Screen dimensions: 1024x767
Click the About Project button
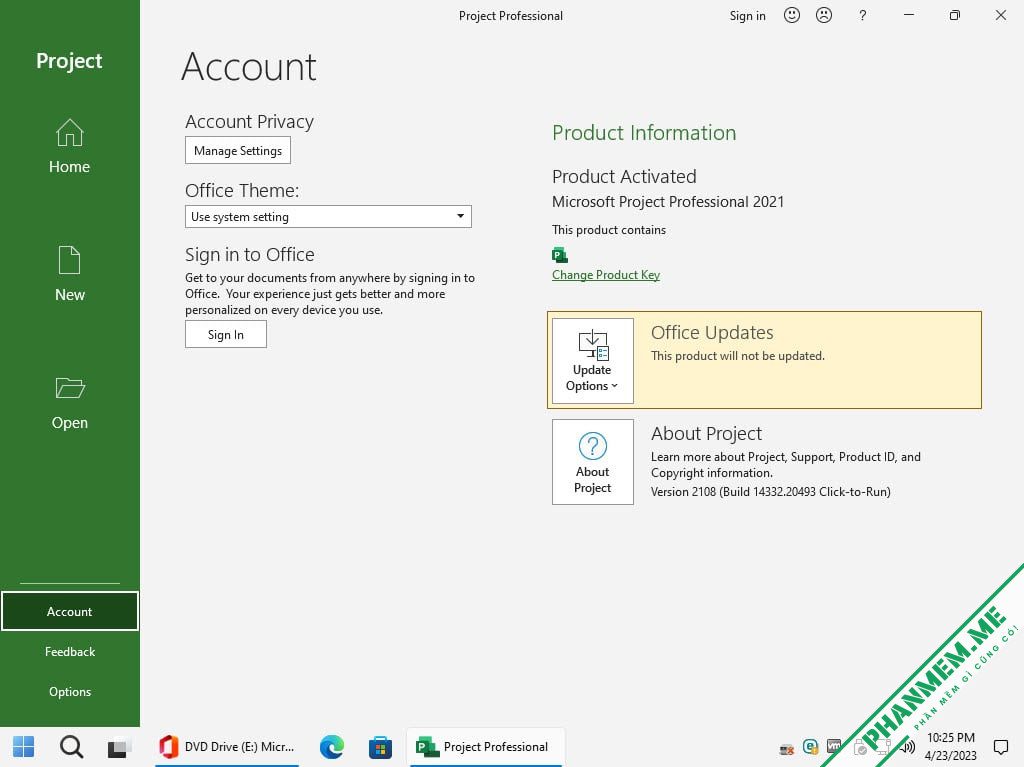pos(592,462)
